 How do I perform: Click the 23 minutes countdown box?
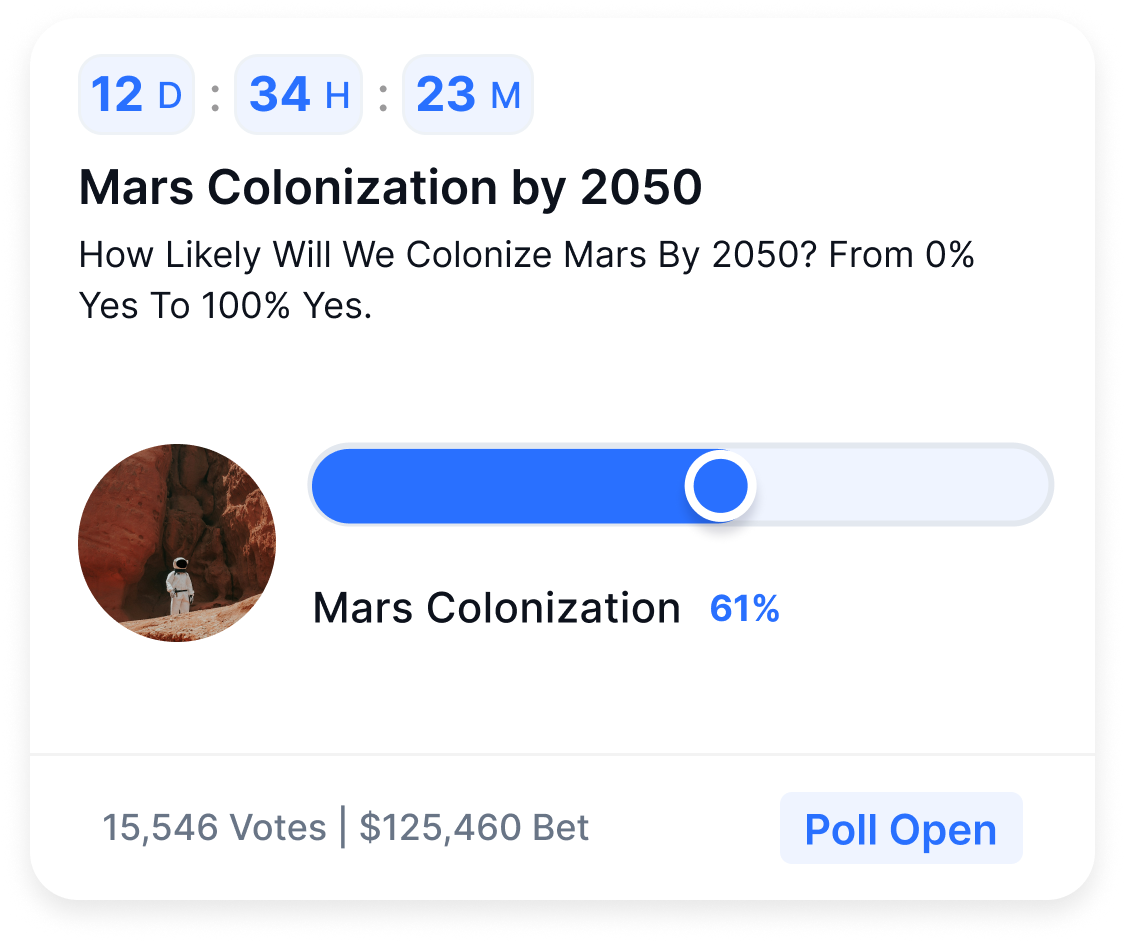pos(467,96)
